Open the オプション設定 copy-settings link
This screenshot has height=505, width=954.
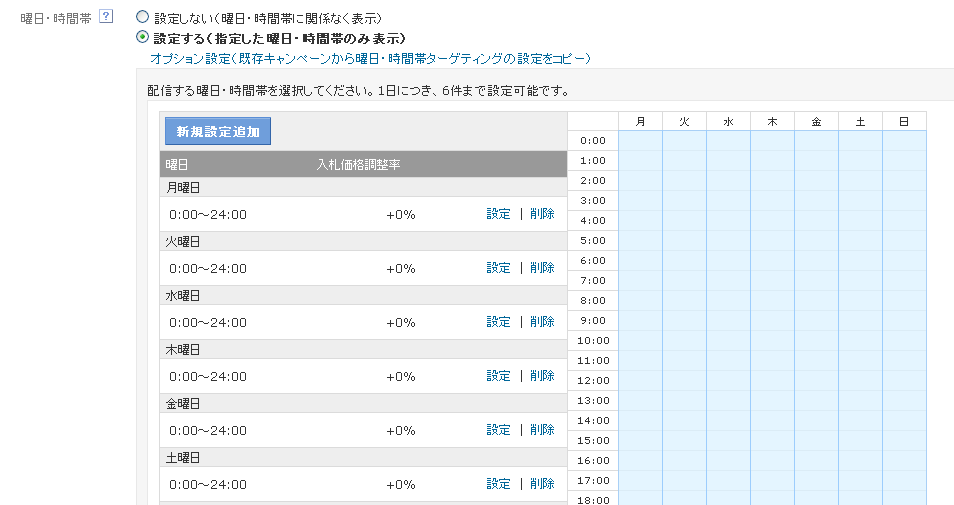(x=370, y=58)
